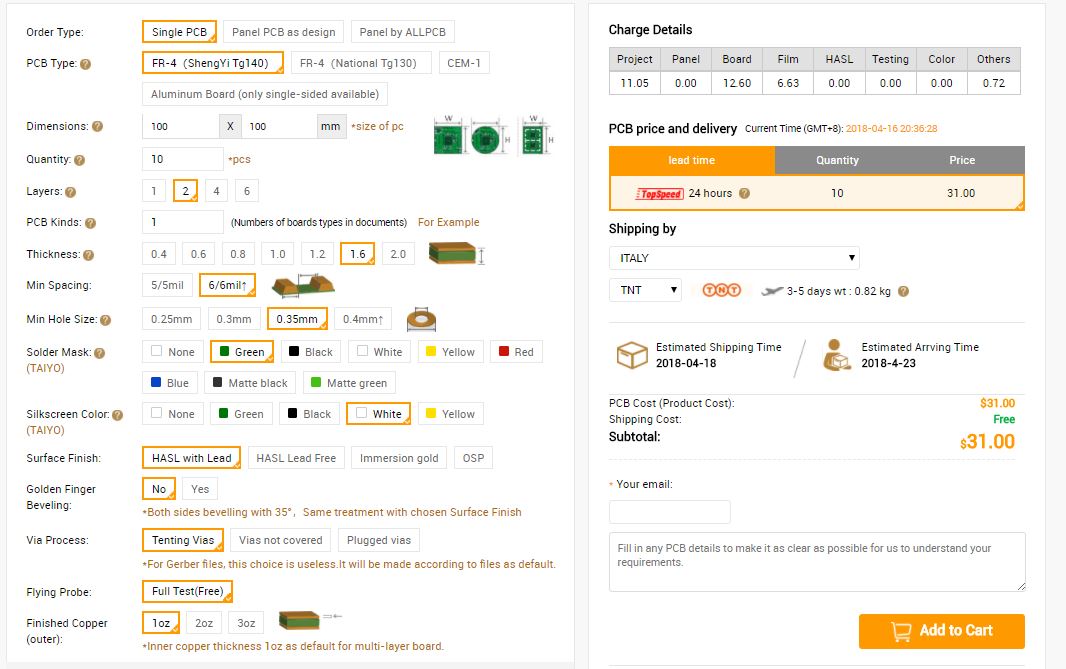Click the help icon beside PCB Type

(86, 64)
